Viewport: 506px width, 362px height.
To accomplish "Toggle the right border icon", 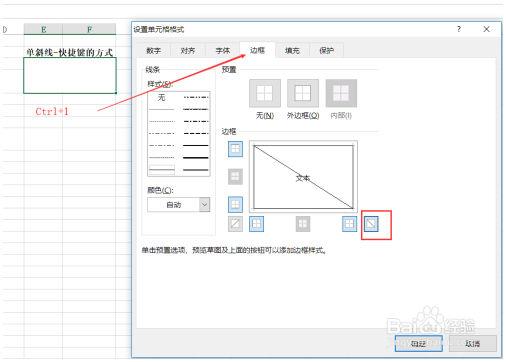I will (x=349, y=224).
